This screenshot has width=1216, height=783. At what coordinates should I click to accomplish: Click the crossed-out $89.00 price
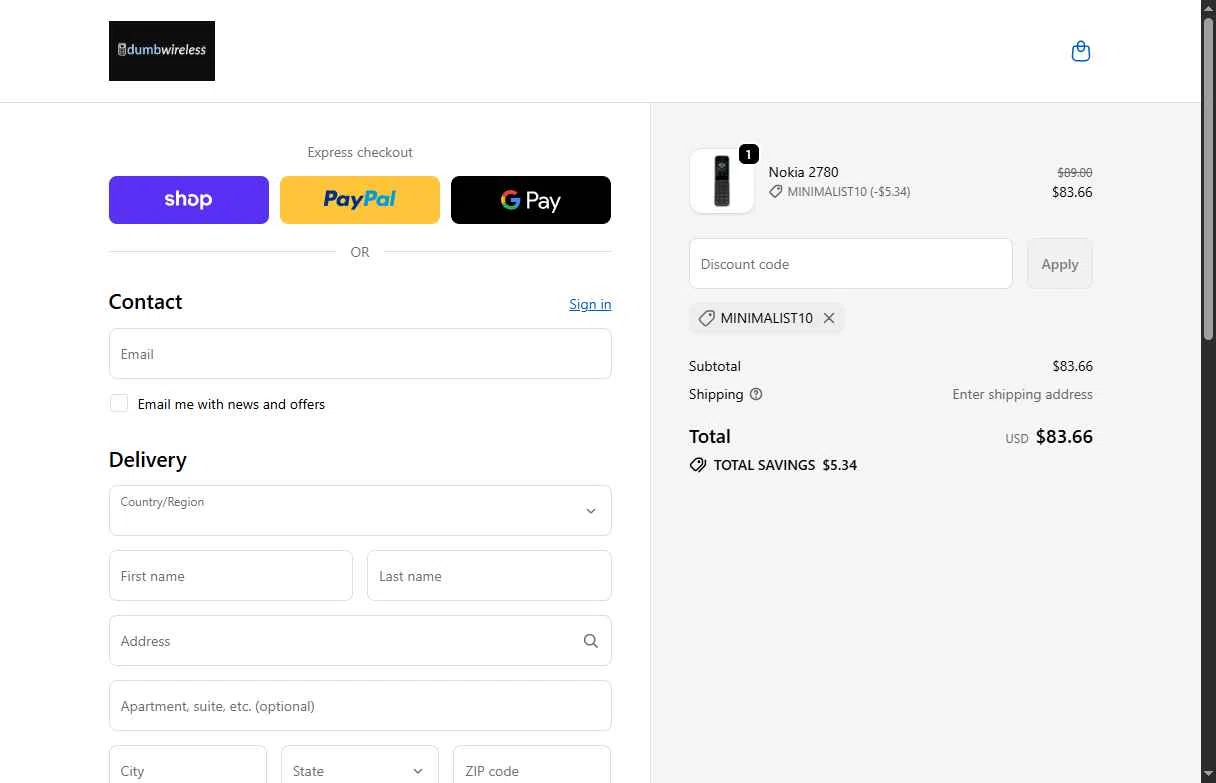tap(1075, 173)
